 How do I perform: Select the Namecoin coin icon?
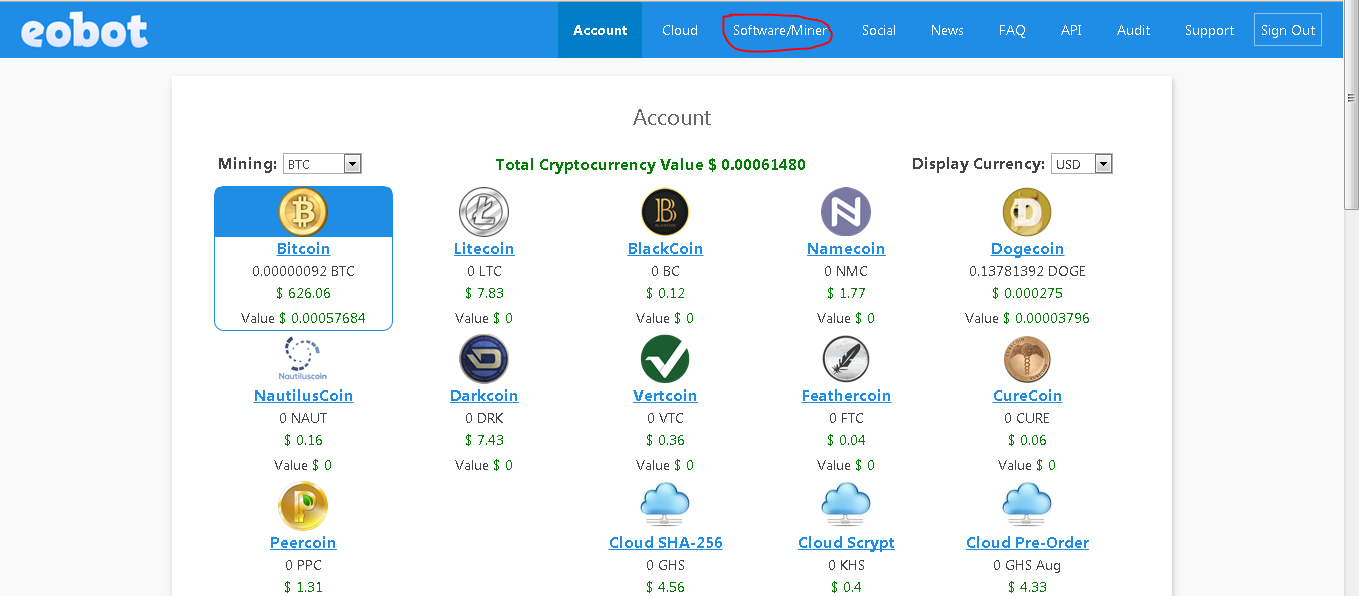[846, 212]
